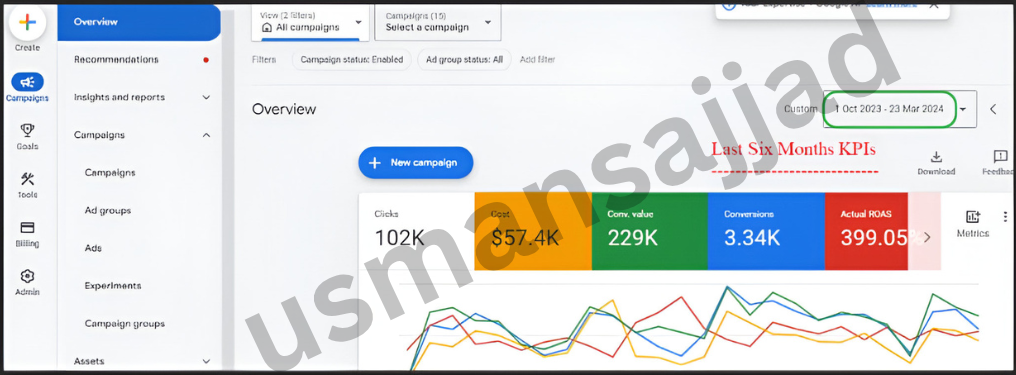
Task: Click the New campaign button
Action: (415, 163)
